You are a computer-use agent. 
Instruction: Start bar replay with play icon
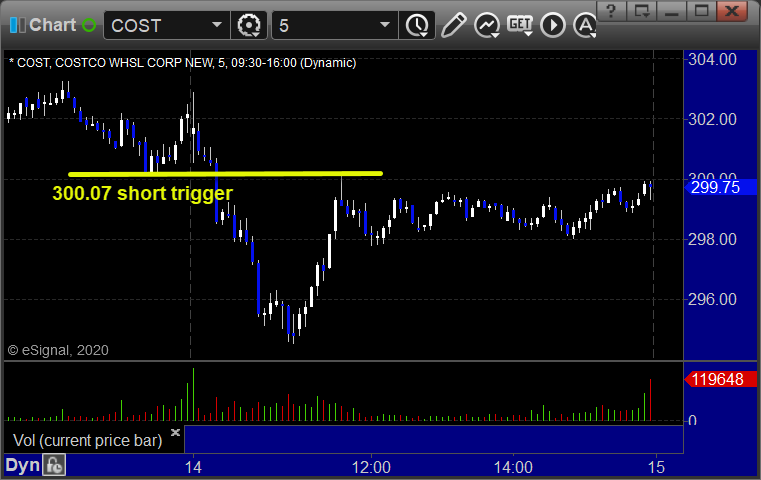point(553,25)
